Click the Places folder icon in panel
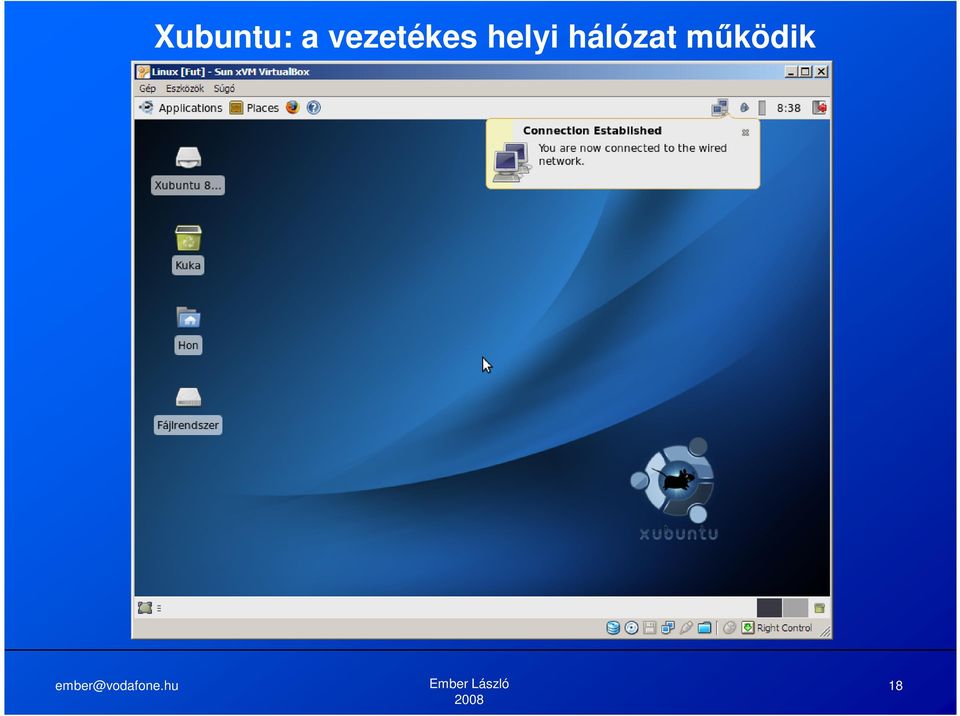 236,108
